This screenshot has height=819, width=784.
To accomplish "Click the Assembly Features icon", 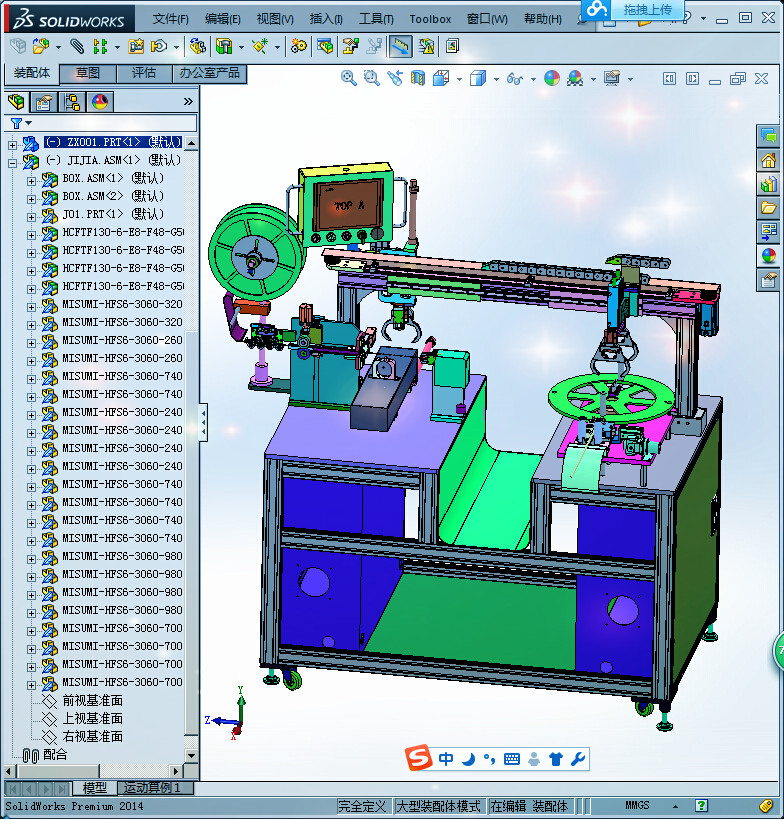I will point(224,46).
